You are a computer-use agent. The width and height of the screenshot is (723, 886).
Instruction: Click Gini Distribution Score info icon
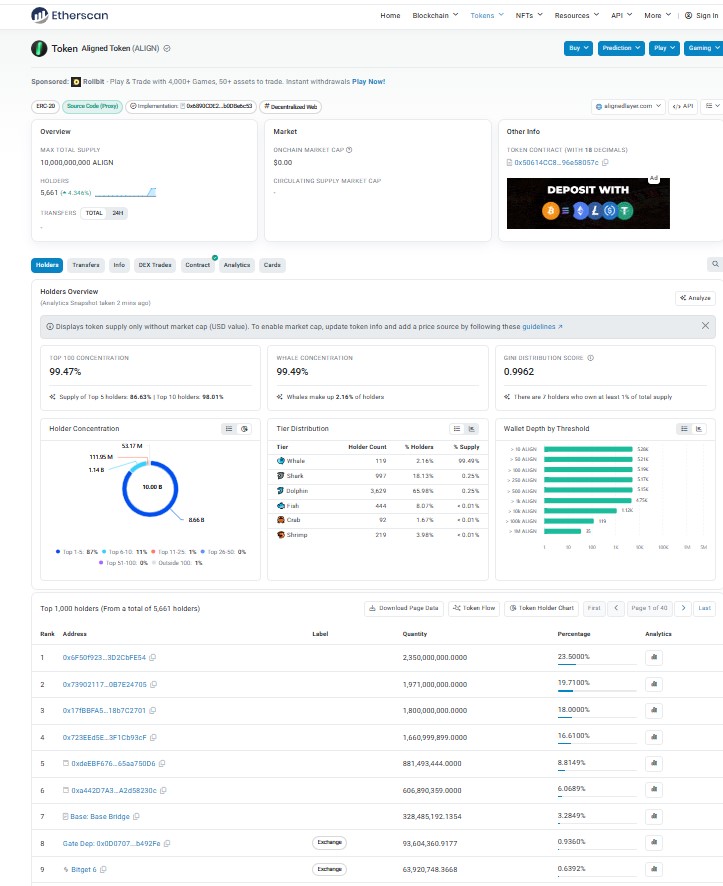point(590,358)
